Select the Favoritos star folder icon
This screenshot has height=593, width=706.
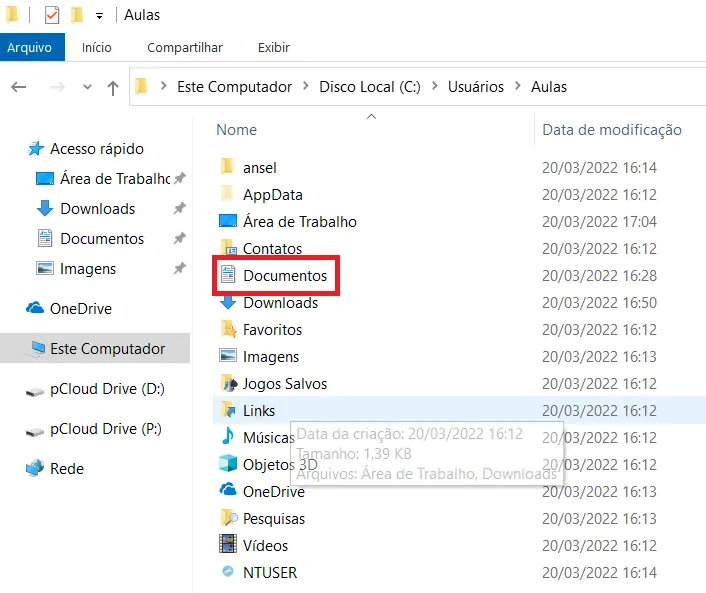tap(228, 329)
